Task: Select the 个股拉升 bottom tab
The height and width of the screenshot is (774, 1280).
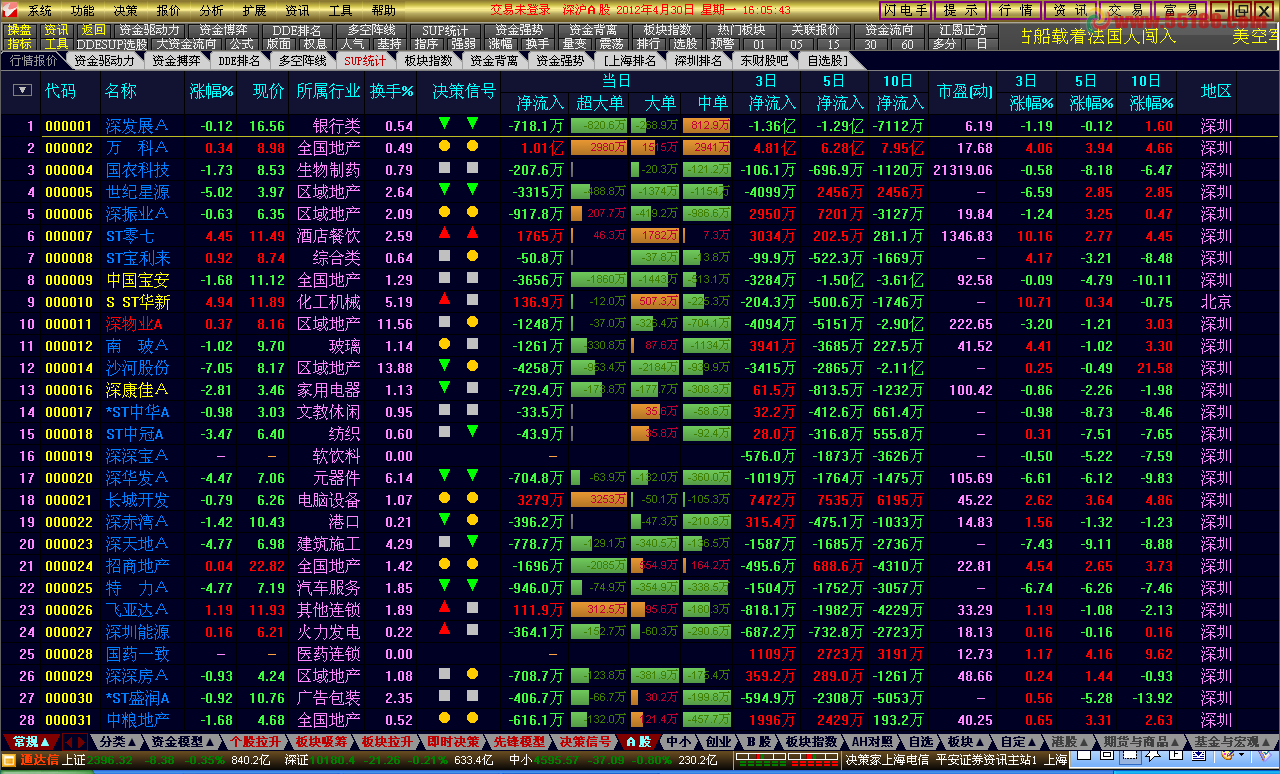Action: click(255, 742)
